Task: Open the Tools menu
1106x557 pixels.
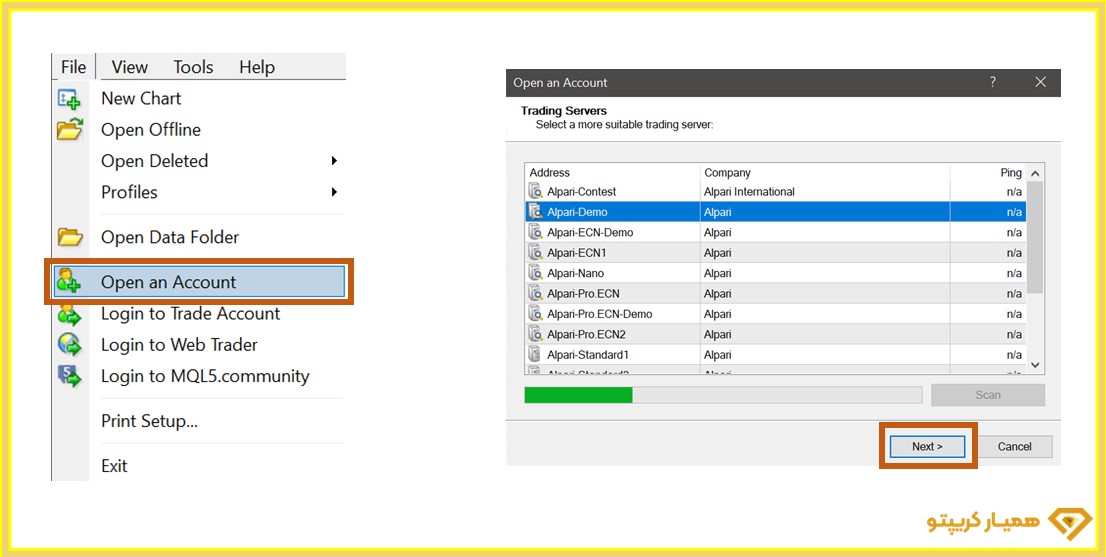Action: 193,67
